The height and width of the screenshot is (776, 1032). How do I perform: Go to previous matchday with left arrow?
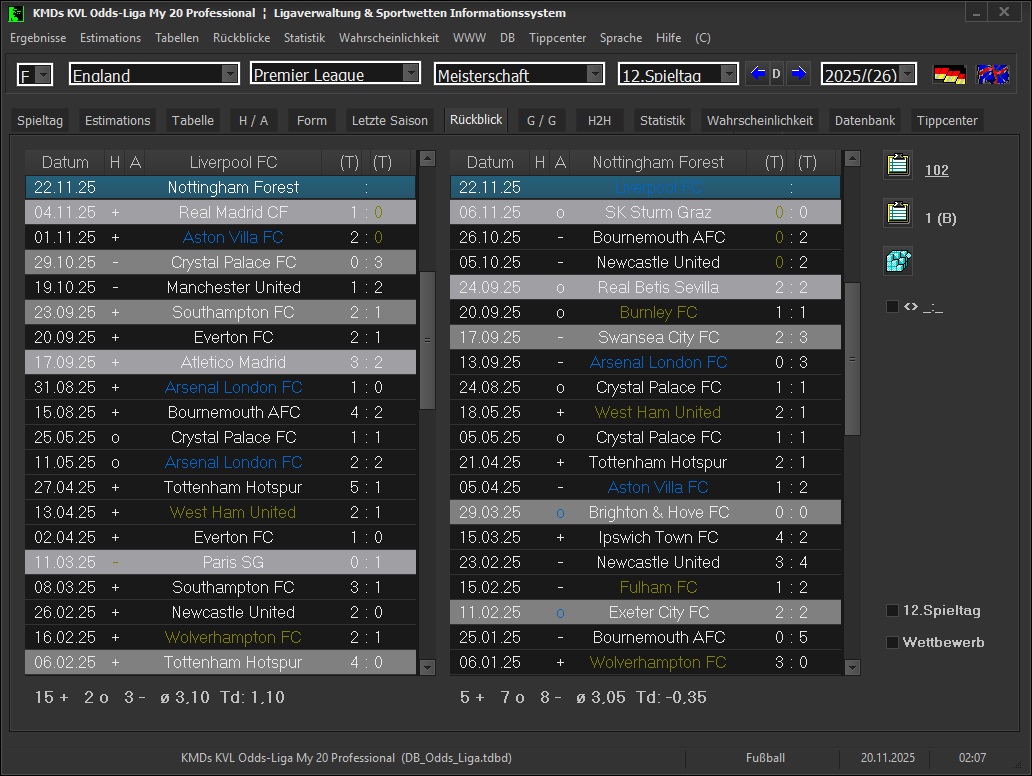(x=758, y=74)
